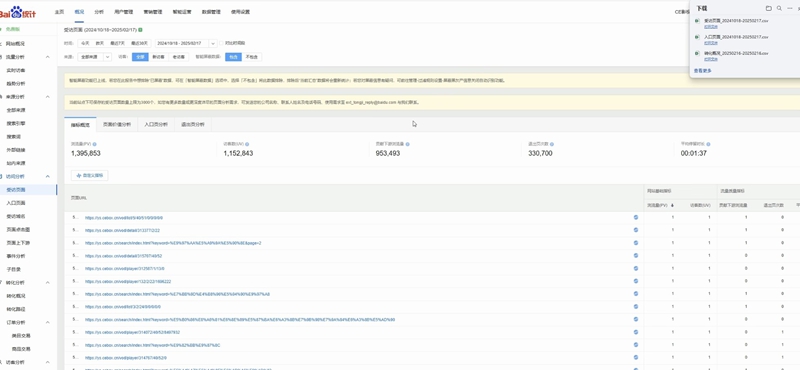Viewport: 800px width, 370px height.
Task: Click blue icon on vod/player/314767 row
Action: [x=636, y=358]
